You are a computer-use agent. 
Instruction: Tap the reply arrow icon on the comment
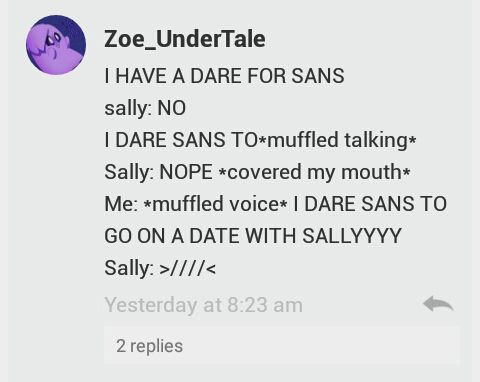click(x=438, y=303)
